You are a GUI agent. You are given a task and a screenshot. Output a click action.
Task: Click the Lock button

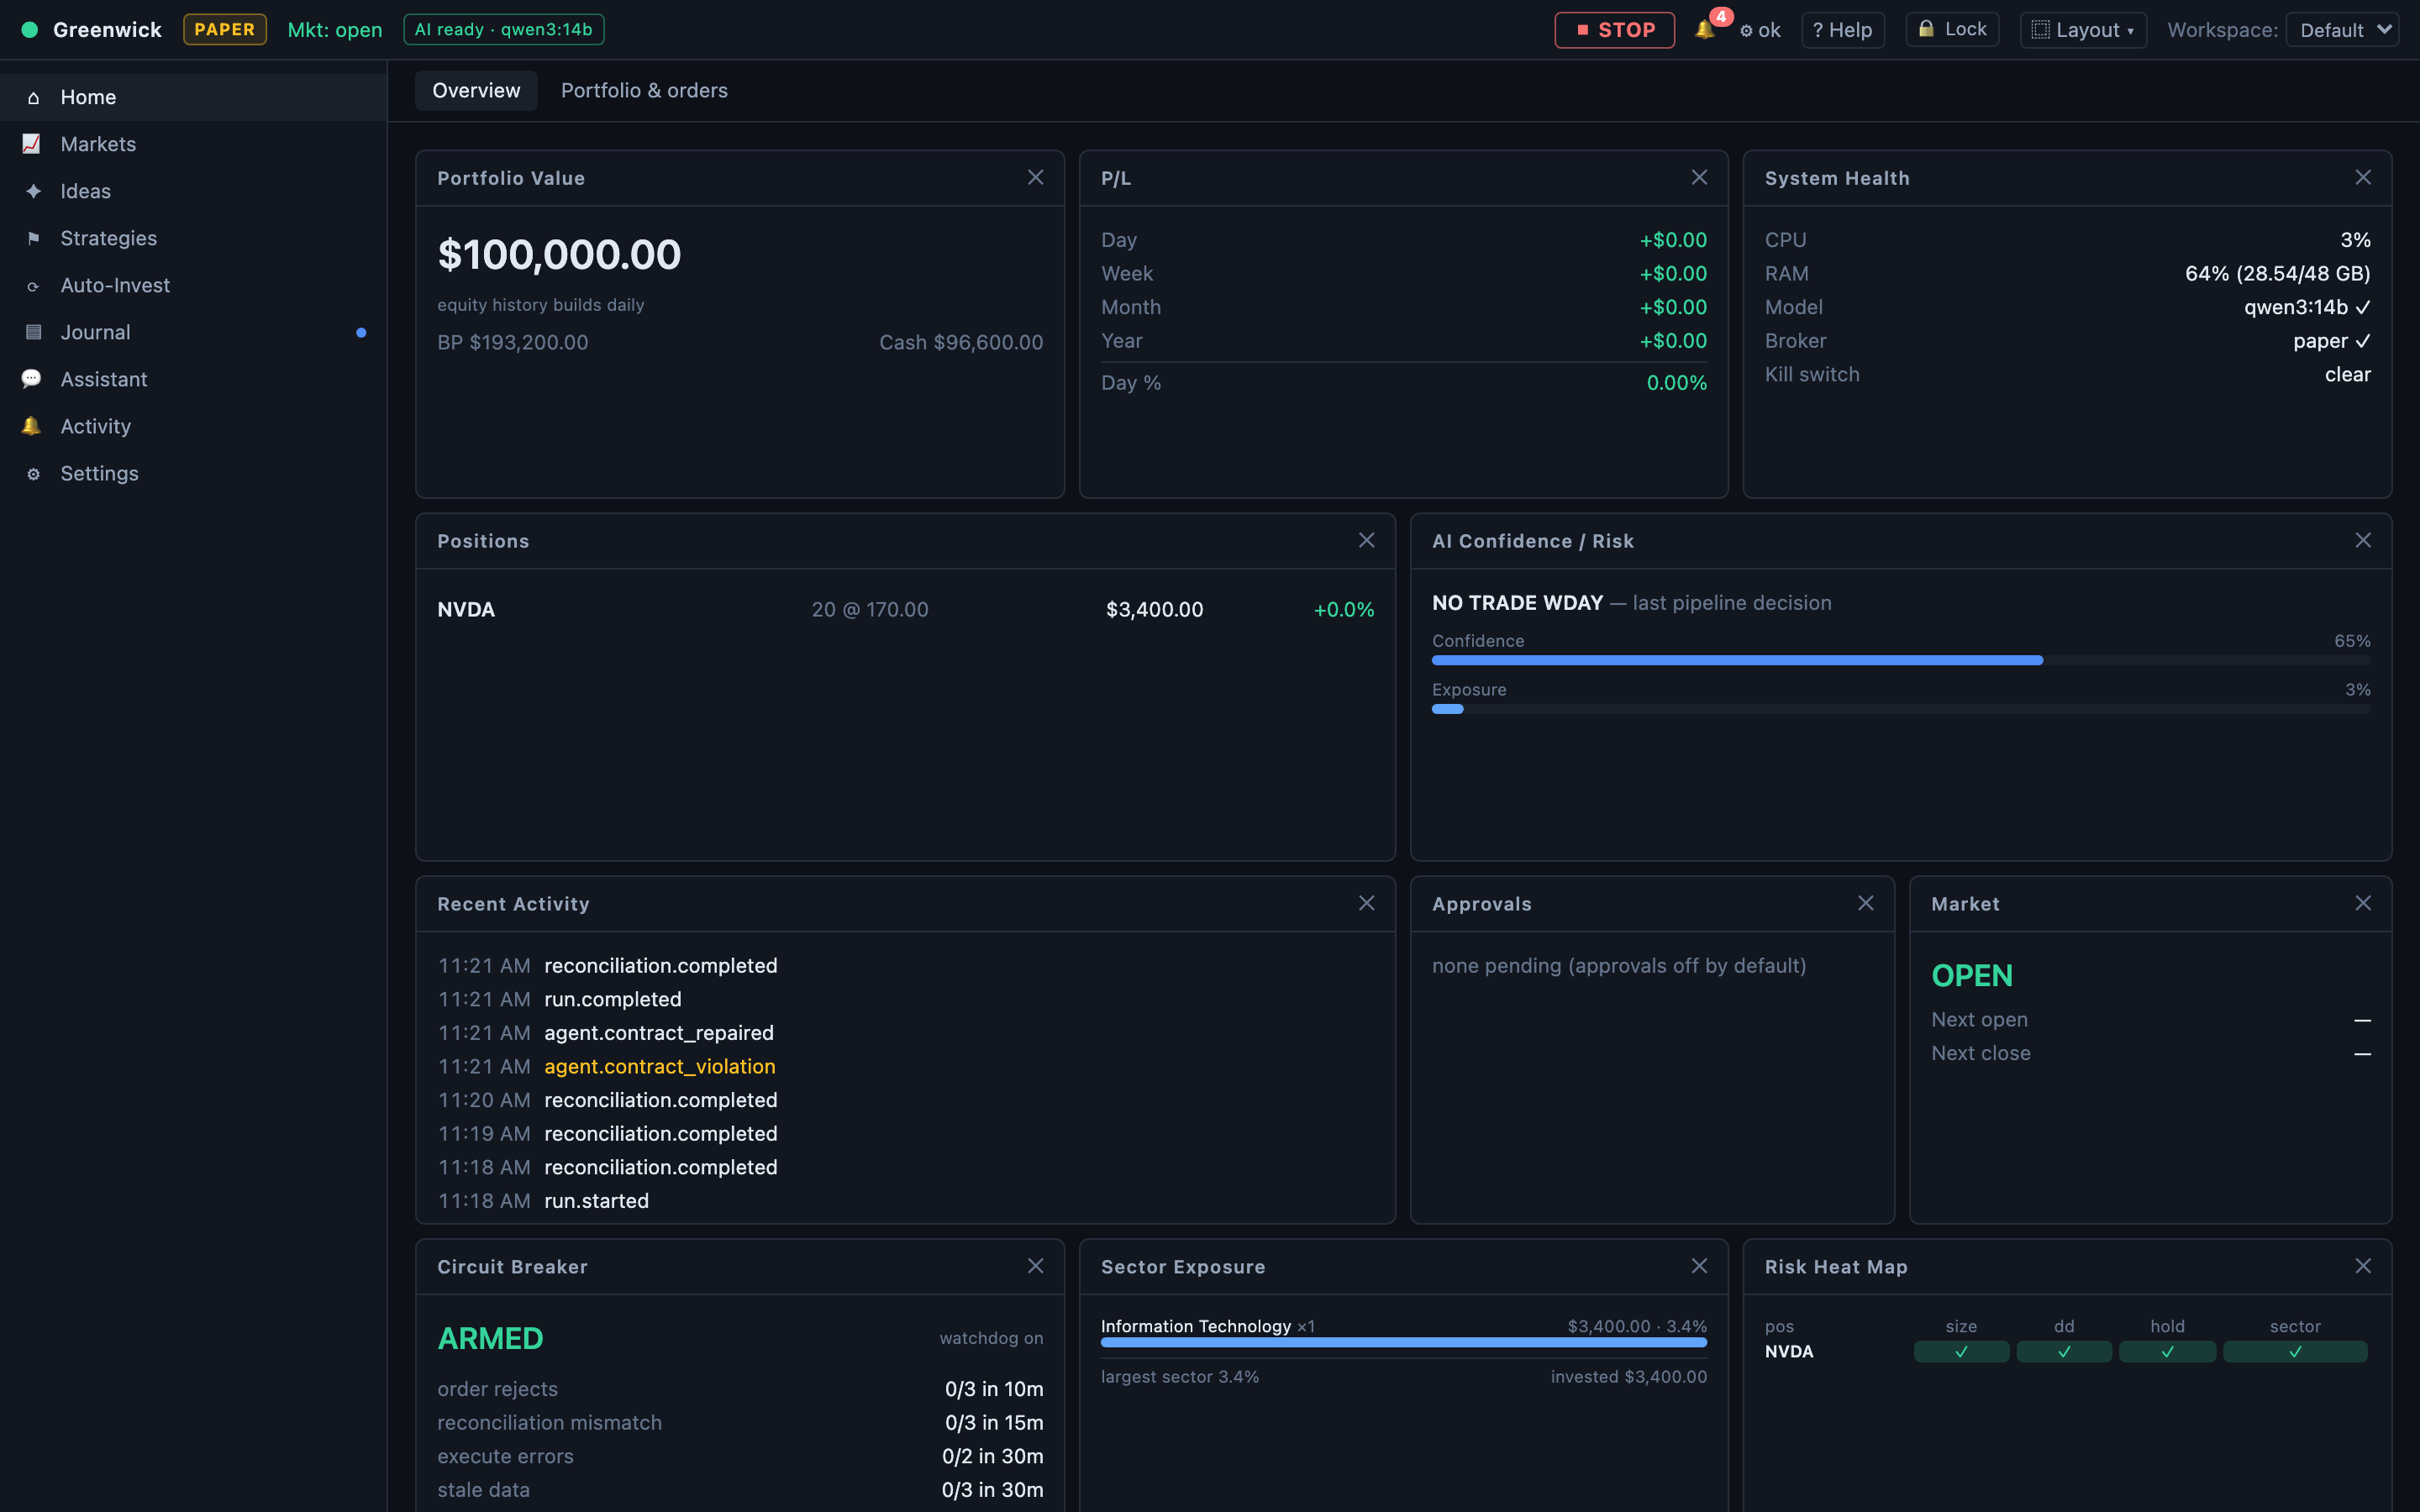1952,29
